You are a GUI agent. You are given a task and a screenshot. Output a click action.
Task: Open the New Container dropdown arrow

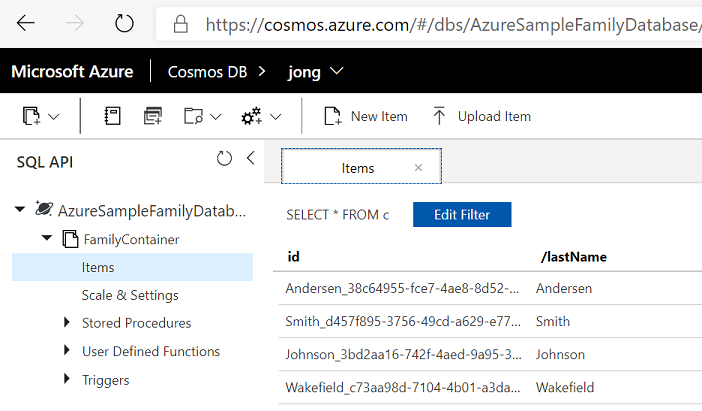[x=54, y=117]
